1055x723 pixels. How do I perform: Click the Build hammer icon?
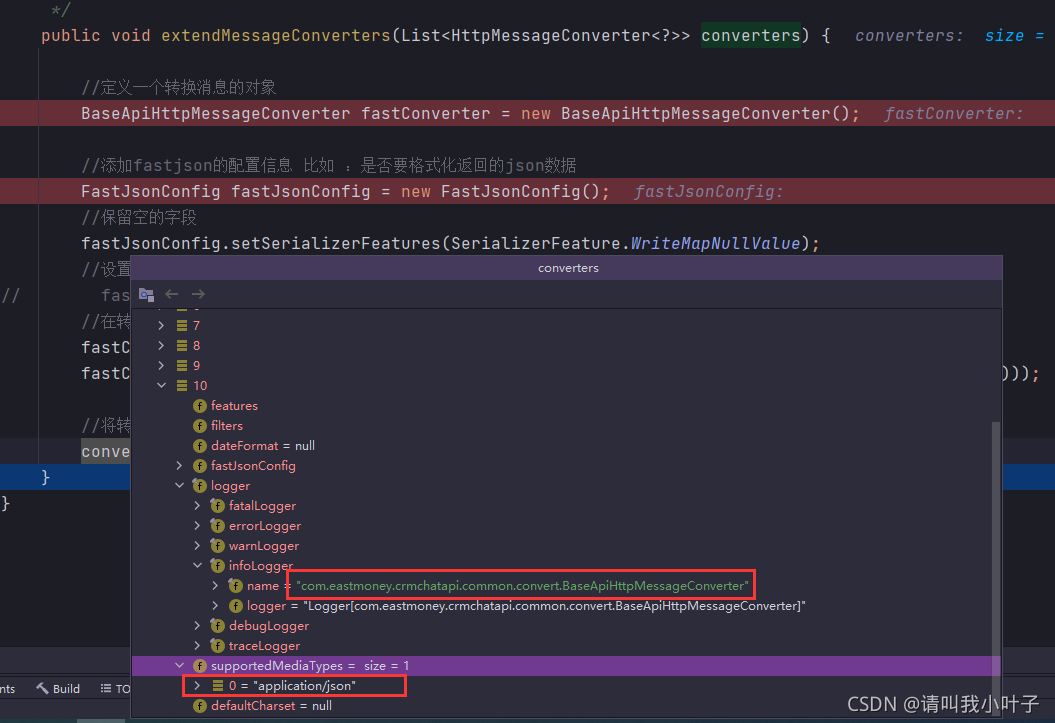42,688
